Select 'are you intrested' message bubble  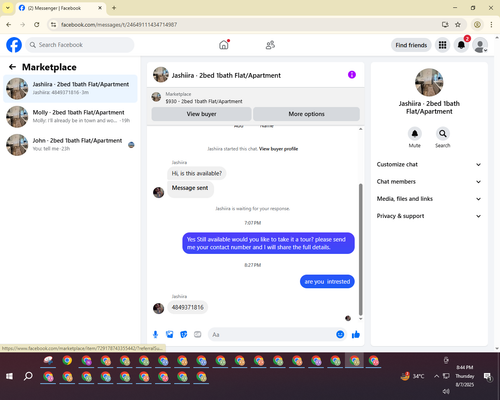[327, 282]
